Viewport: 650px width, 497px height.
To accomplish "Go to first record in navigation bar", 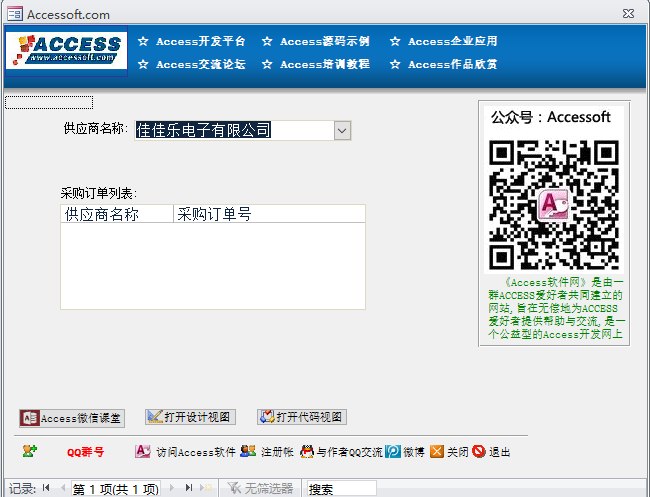I will pos(46,488).
